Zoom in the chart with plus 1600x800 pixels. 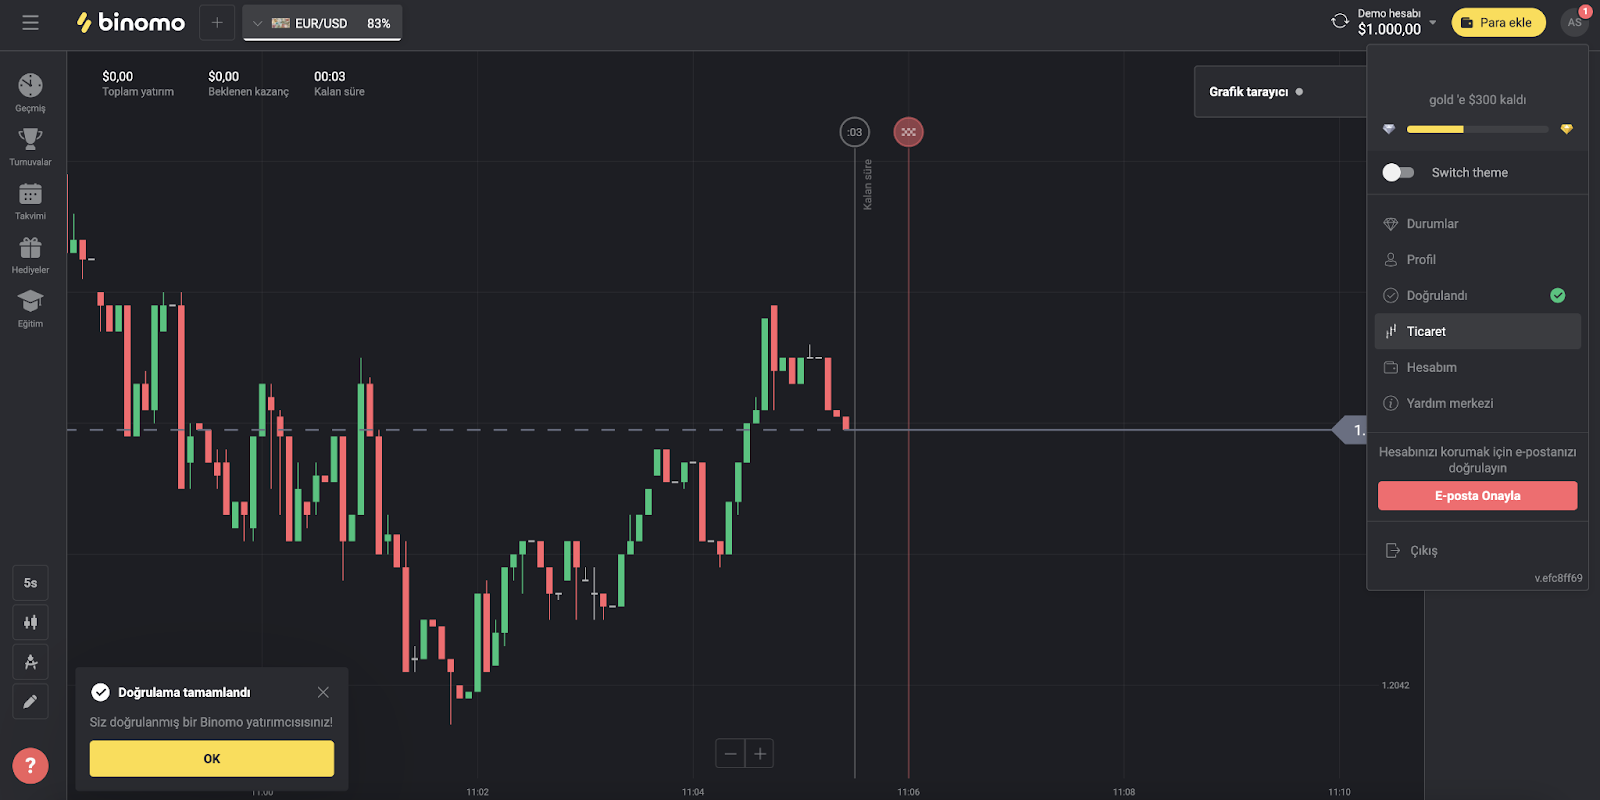tap(760, 754)
